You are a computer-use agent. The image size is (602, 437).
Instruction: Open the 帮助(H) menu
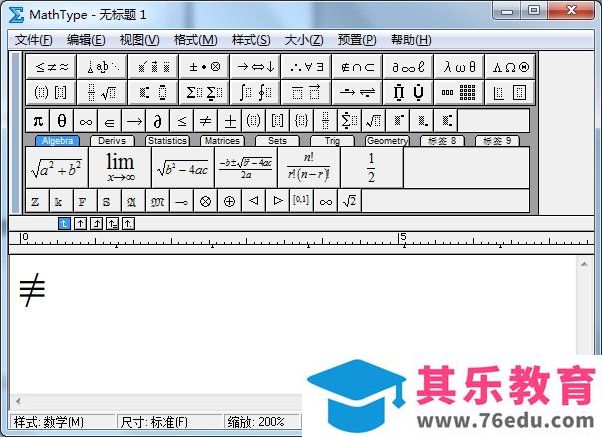click(x=411, y=40)
